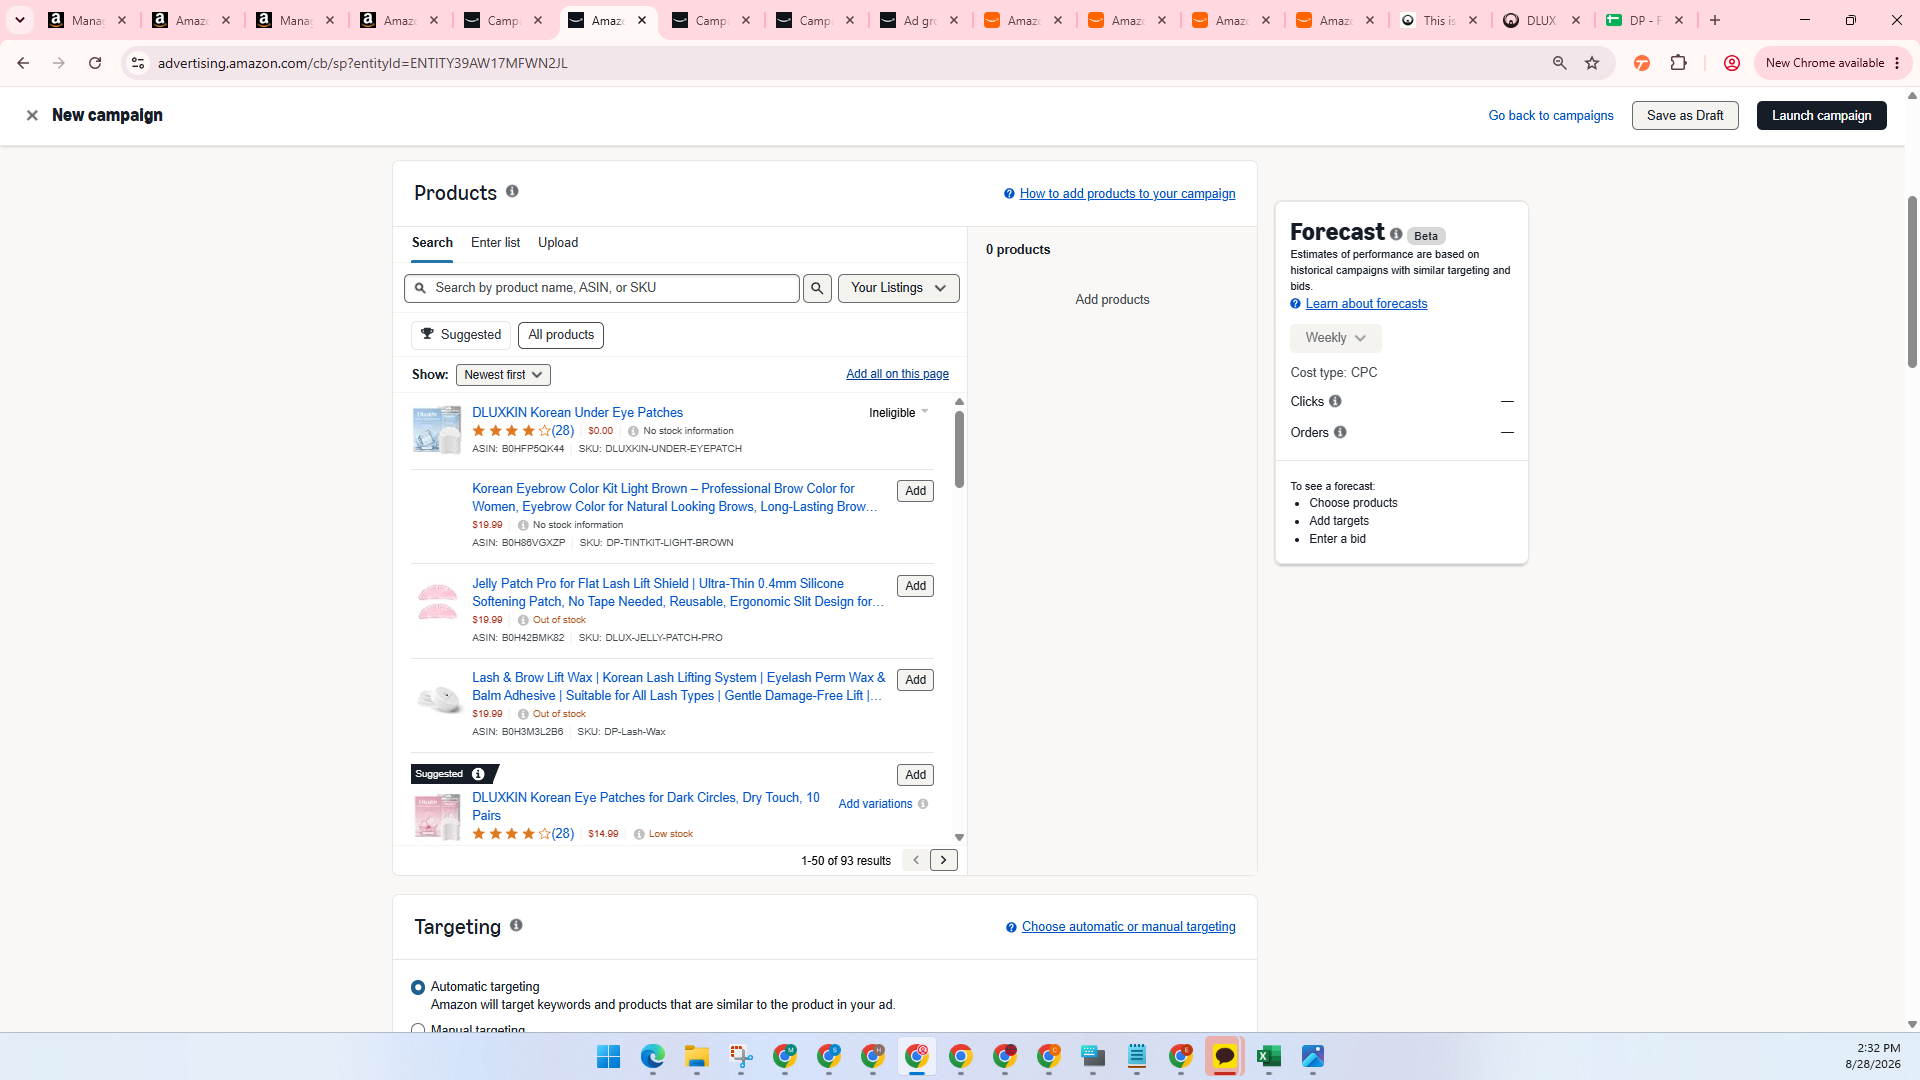This screenshot has width=1920, height=1080.
Task: Switch to the Ad gr browser tab
Action: (920, 20)
